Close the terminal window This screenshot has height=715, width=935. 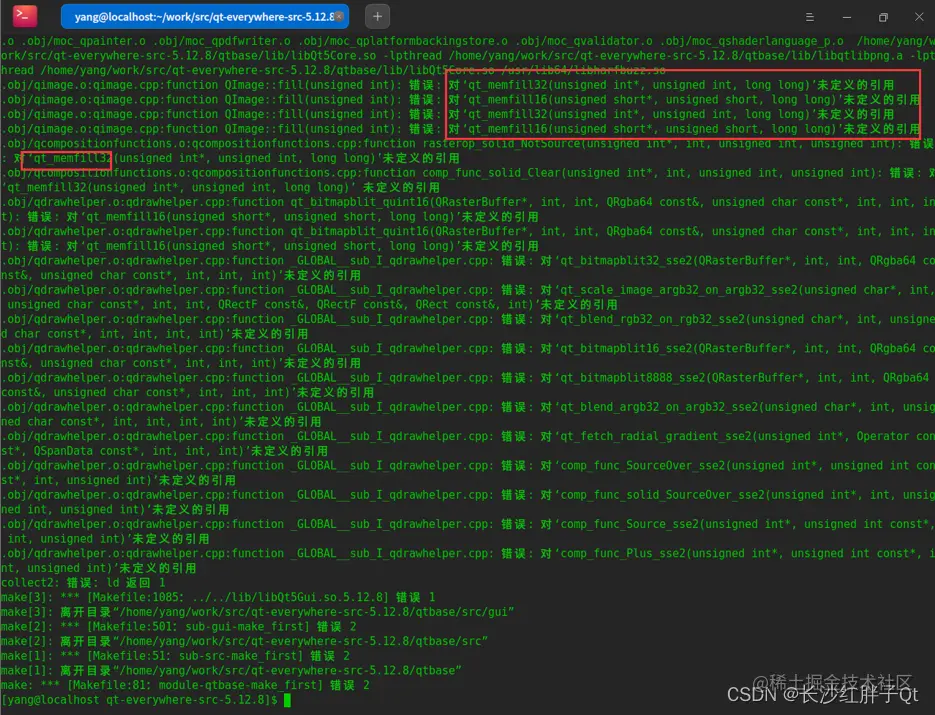pyautogui.click(x=919, y=17)
